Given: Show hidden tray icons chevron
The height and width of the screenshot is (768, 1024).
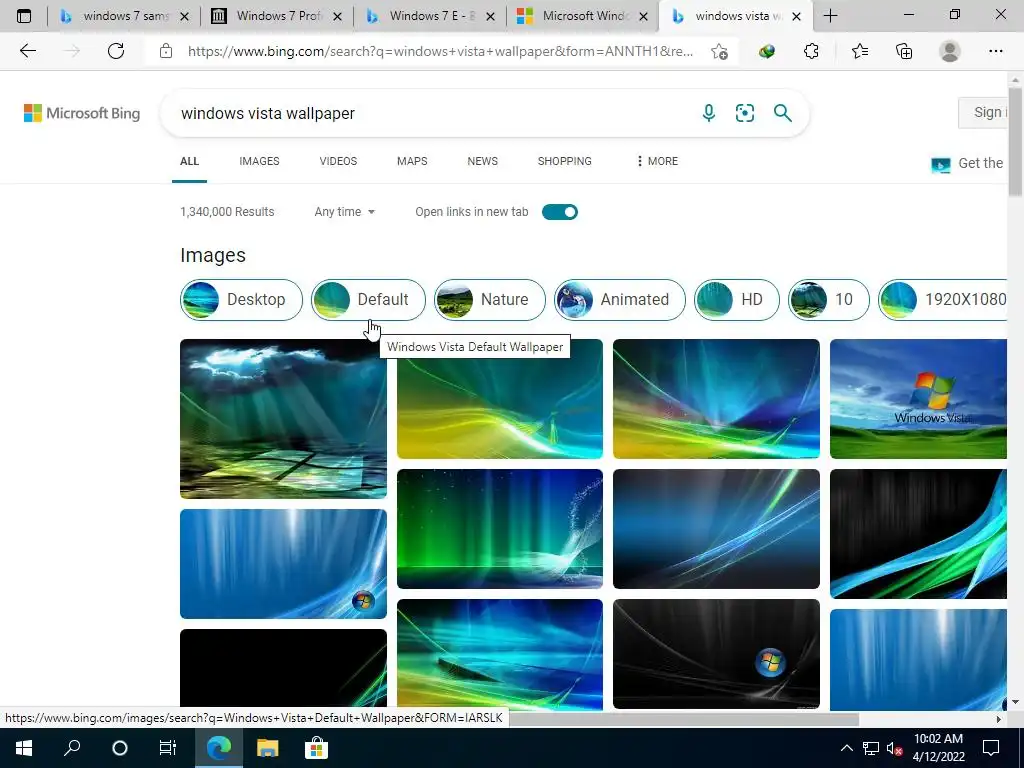Looking at the screenshot, I should pyautogui.click(x=846, y=748).
